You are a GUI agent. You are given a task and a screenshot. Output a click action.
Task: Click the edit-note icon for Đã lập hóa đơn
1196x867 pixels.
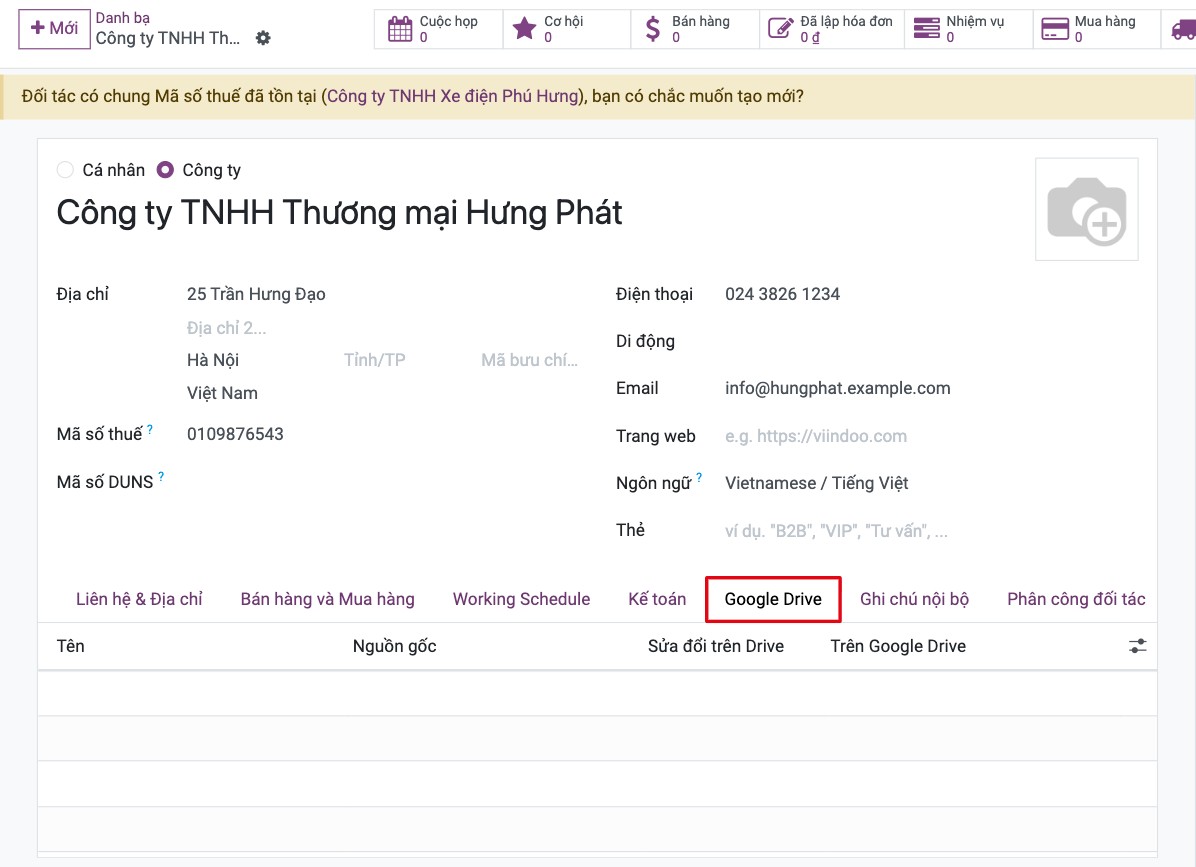[780, 29]
